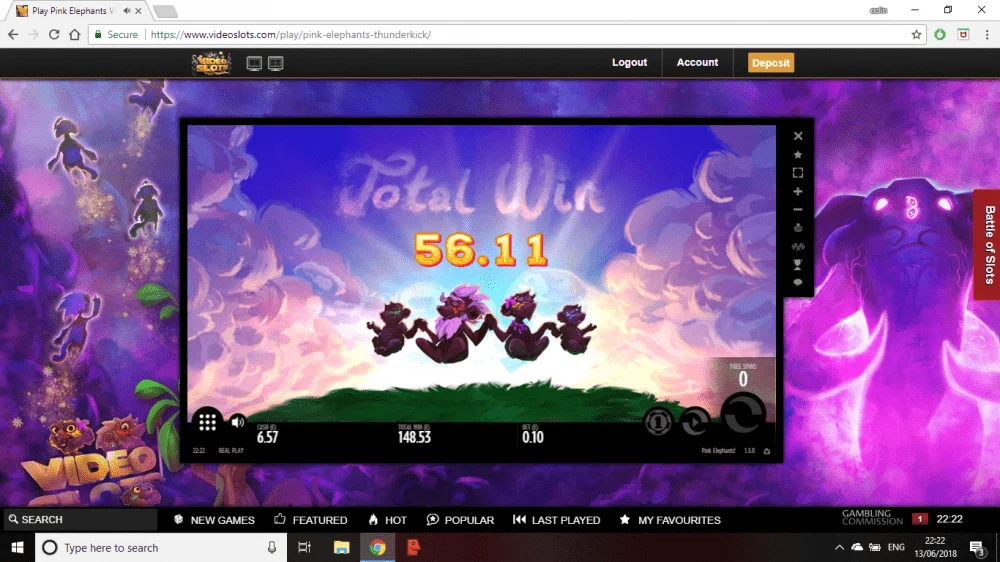Screen dimensions: 1000x562
Task: Open the Windows Action Center
Action: click(x=977, y=548)
